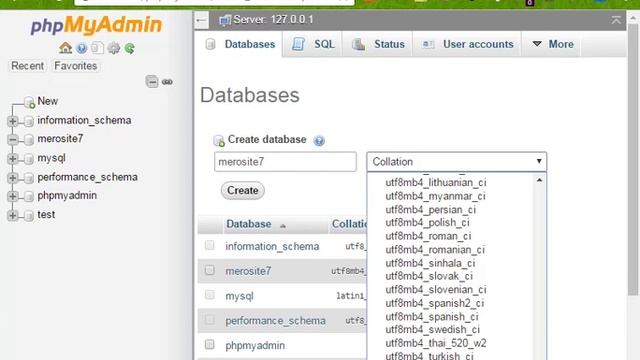Collapse all navigation items with minus icon

click(152, 82)
